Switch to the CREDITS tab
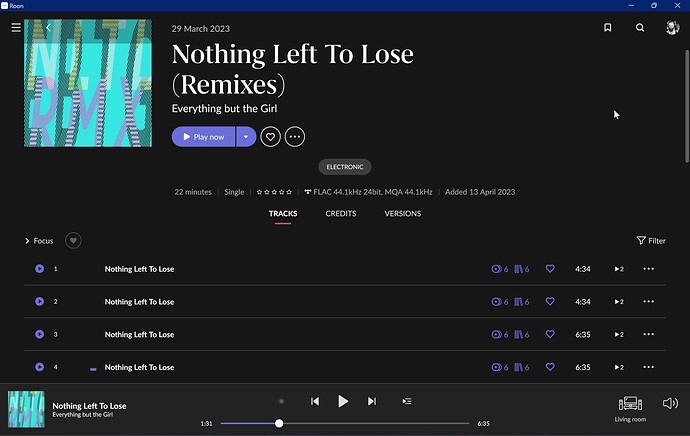Viewport: 690px width, 436px height. pos(341,213)
